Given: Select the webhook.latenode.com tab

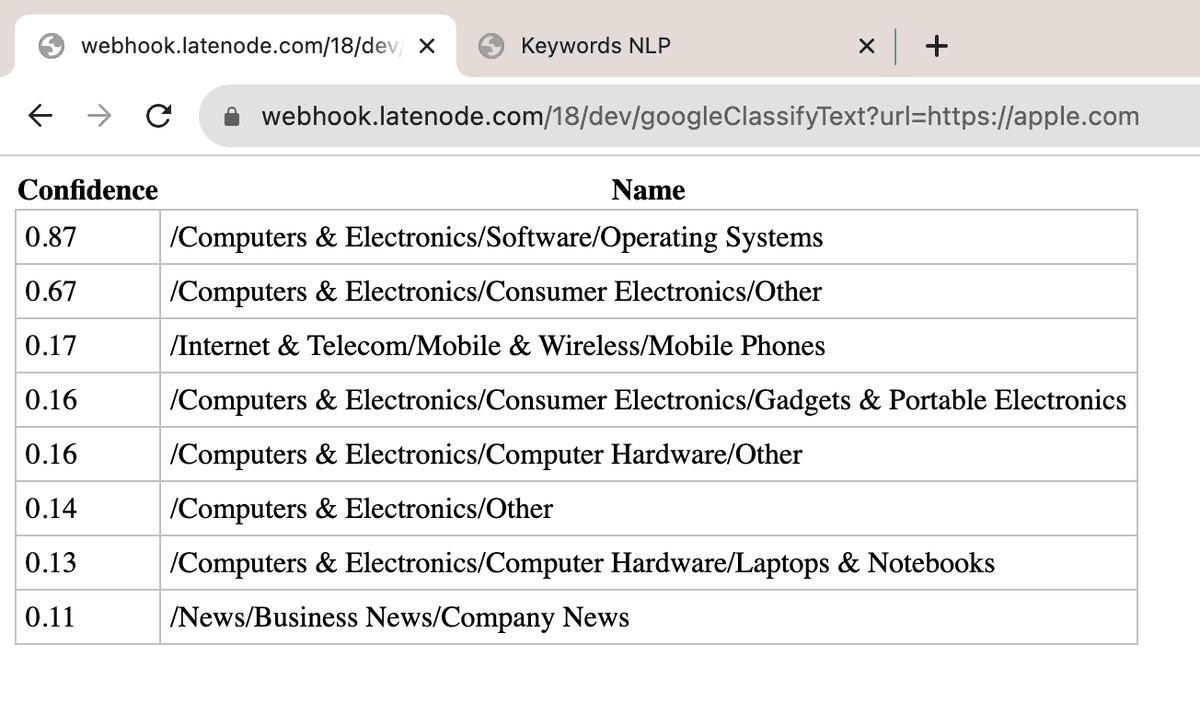Looking at the screenshot, I should (x=230, y=46).
